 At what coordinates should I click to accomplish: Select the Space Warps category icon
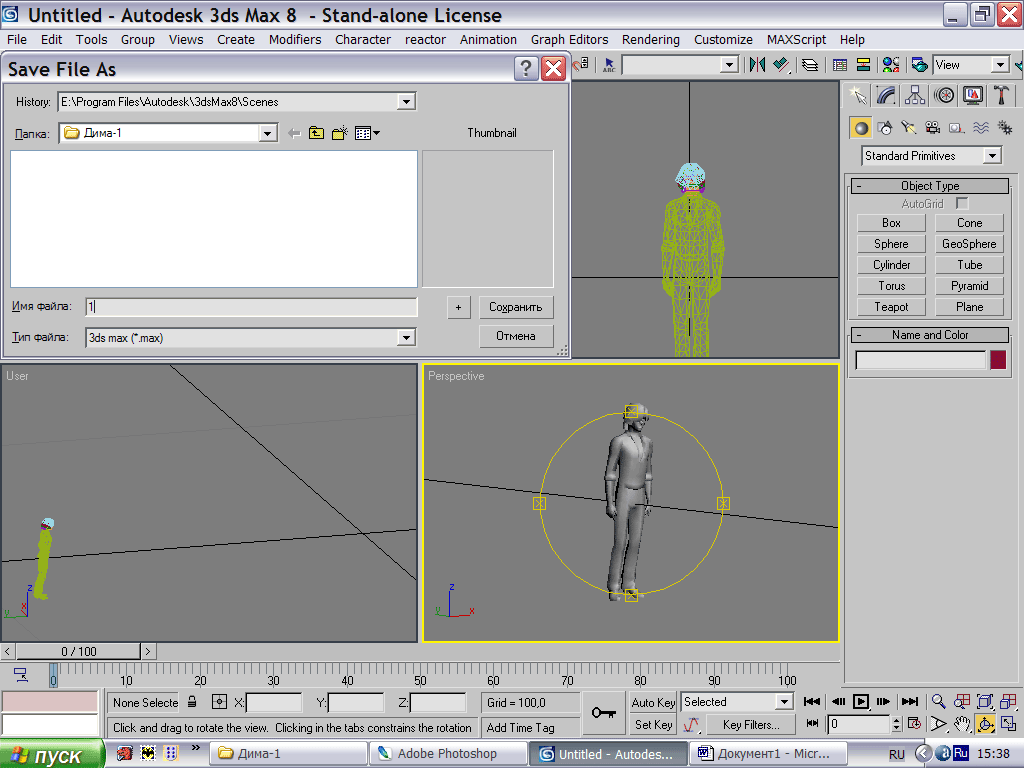click(x=981, y=127)
